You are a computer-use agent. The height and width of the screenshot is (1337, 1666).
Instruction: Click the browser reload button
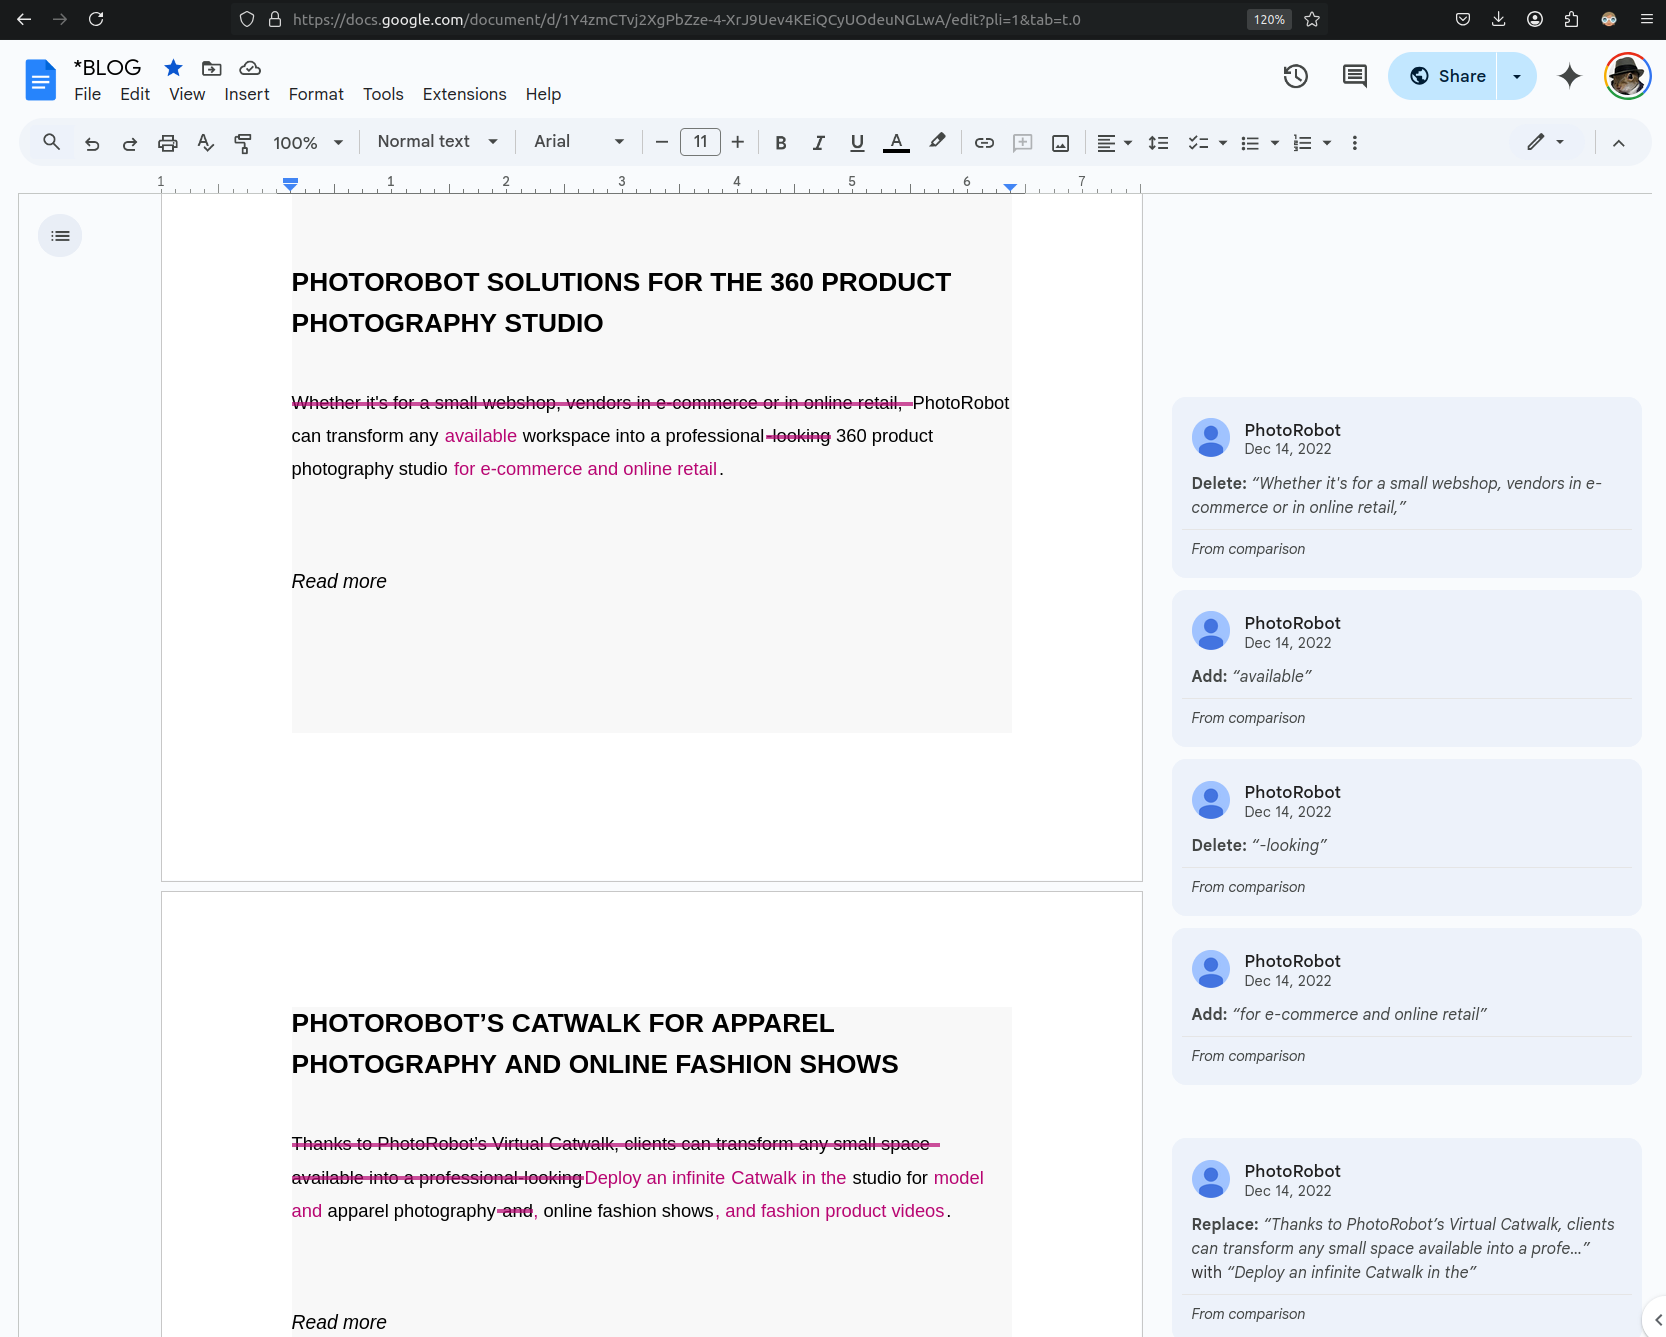[x=96, y=19]
